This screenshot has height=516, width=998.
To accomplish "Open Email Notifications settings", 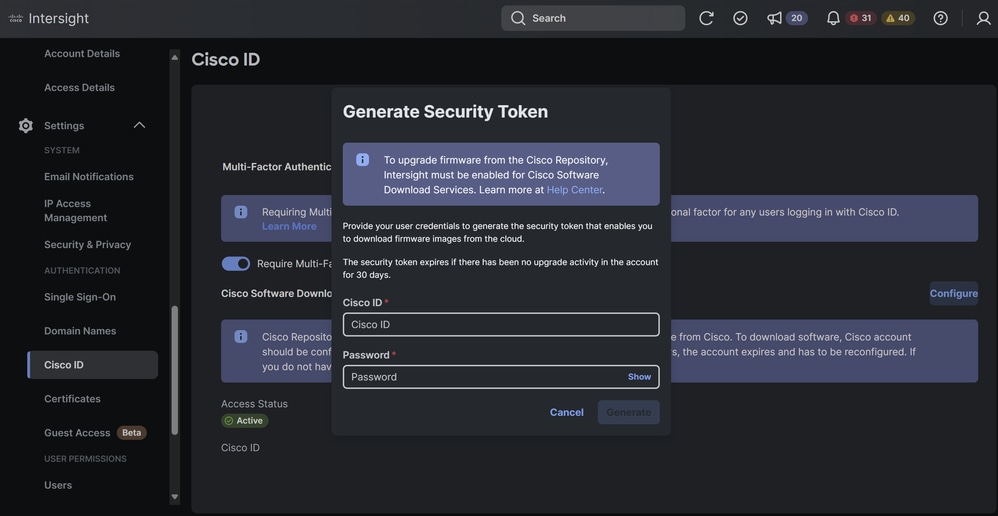I will [89, 176].
